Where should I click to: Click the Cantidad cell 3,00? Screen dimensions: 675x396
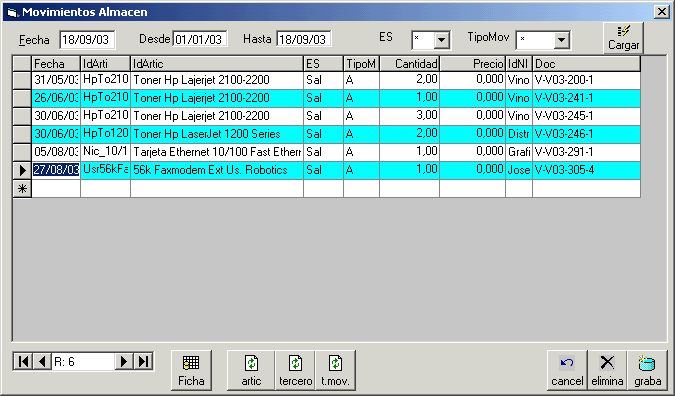tap(409, 116)
